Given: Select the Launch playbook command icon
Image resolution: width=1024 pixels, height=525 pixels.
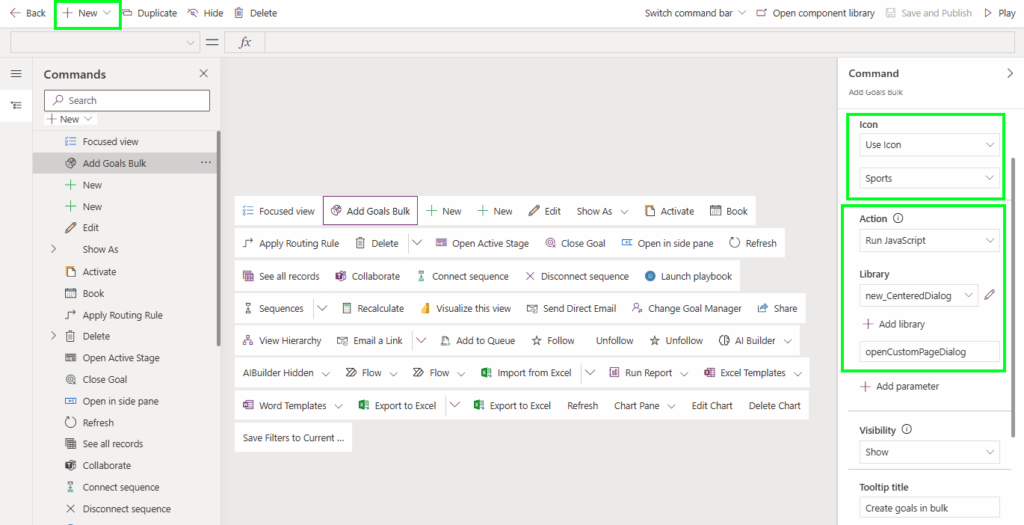Looking at the screenshot, I should (651, 276).
